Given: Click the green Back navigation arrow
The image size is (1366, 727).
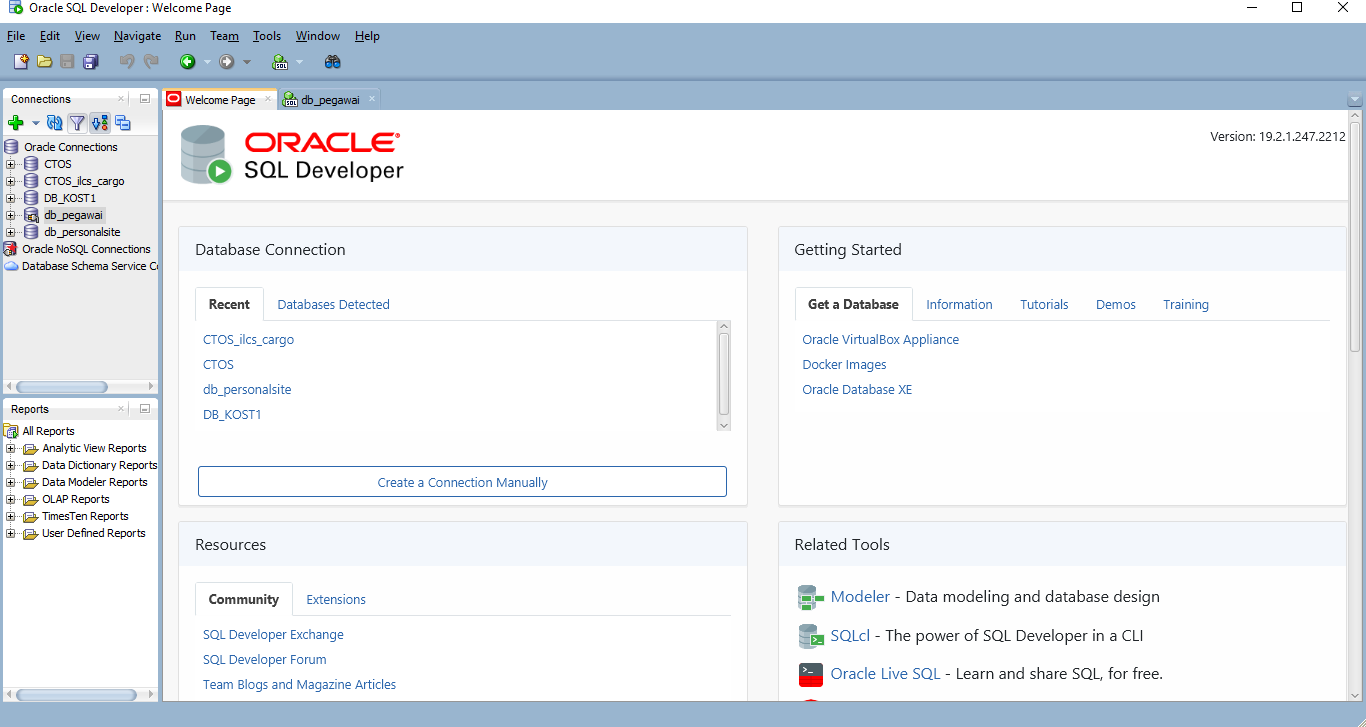Looking at the screenshot, I should tap(187, 62).
